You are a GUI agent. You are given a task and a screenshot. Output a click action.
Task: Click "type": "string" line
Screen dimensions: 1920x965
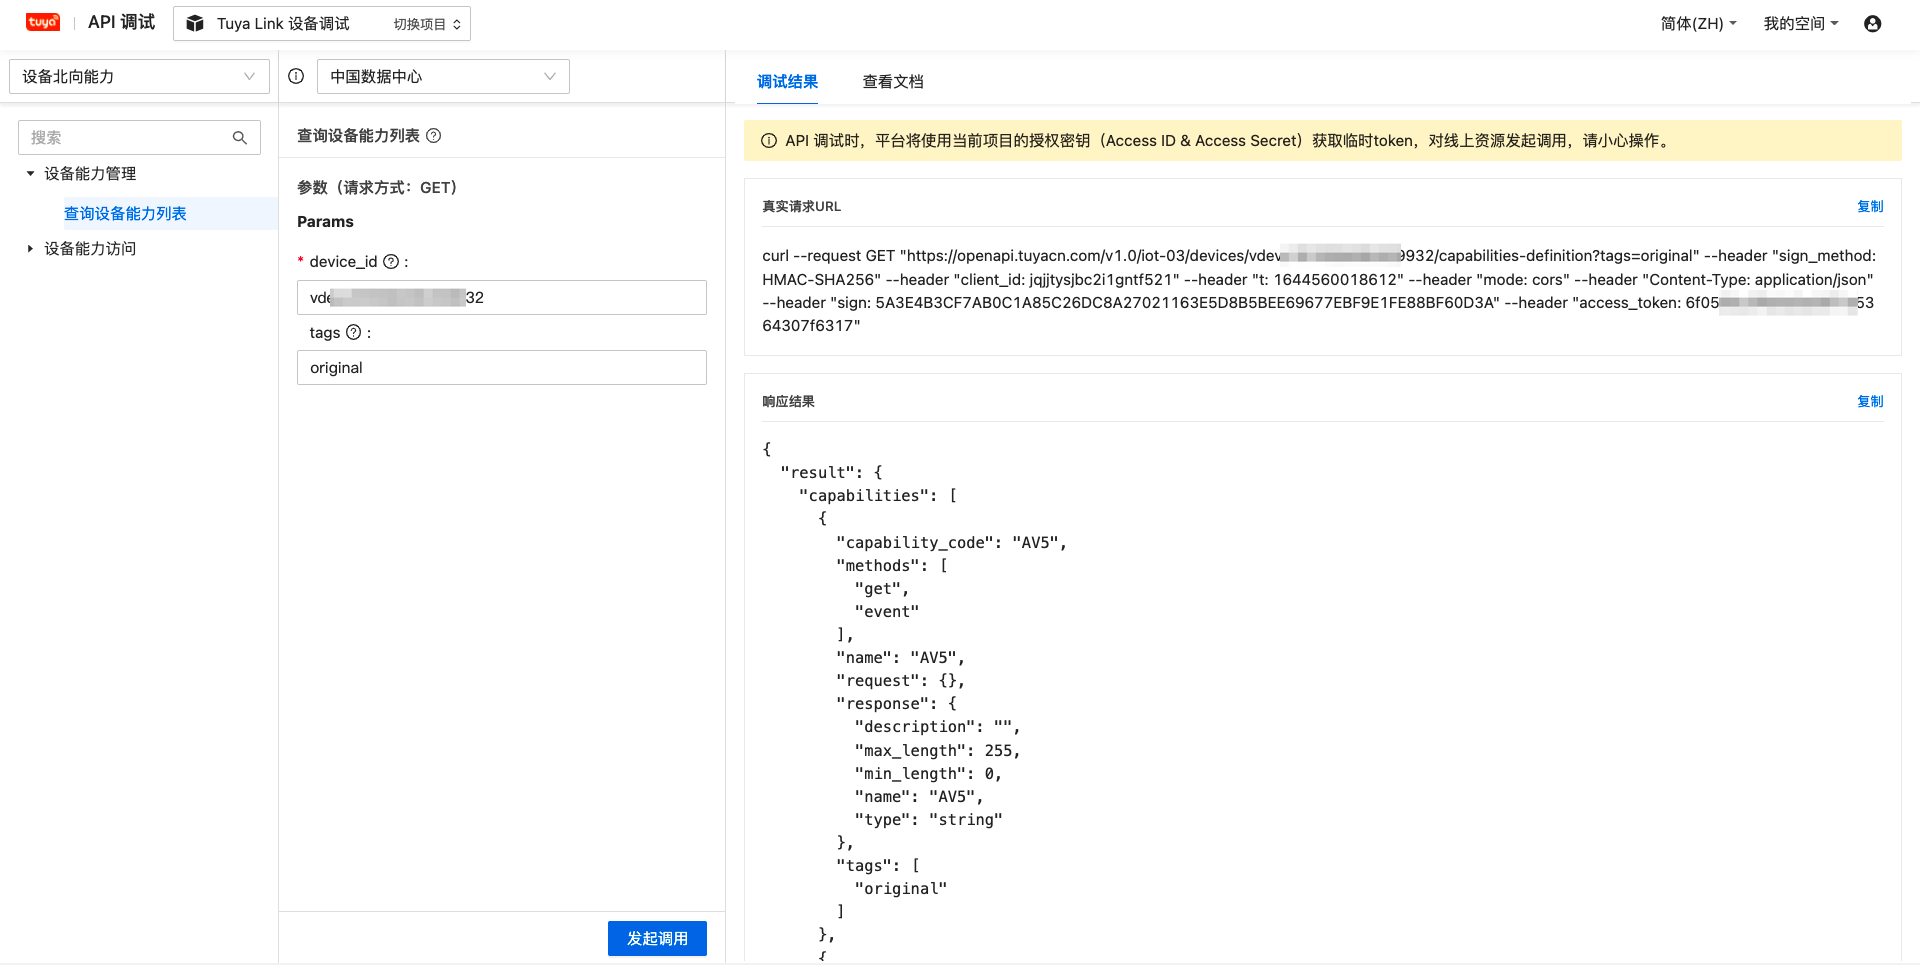click(x=928, y=819)
